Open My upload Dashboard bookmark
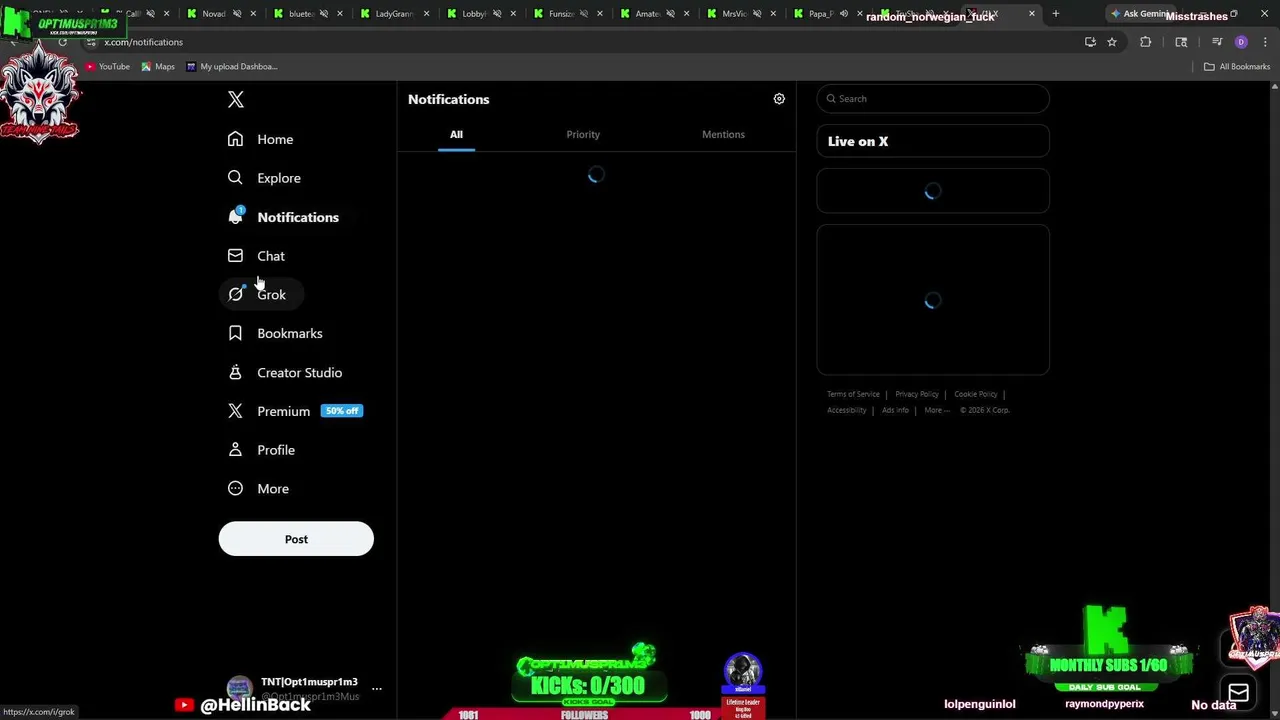Screen dimensions: 1280x720 tap(232, 66)
